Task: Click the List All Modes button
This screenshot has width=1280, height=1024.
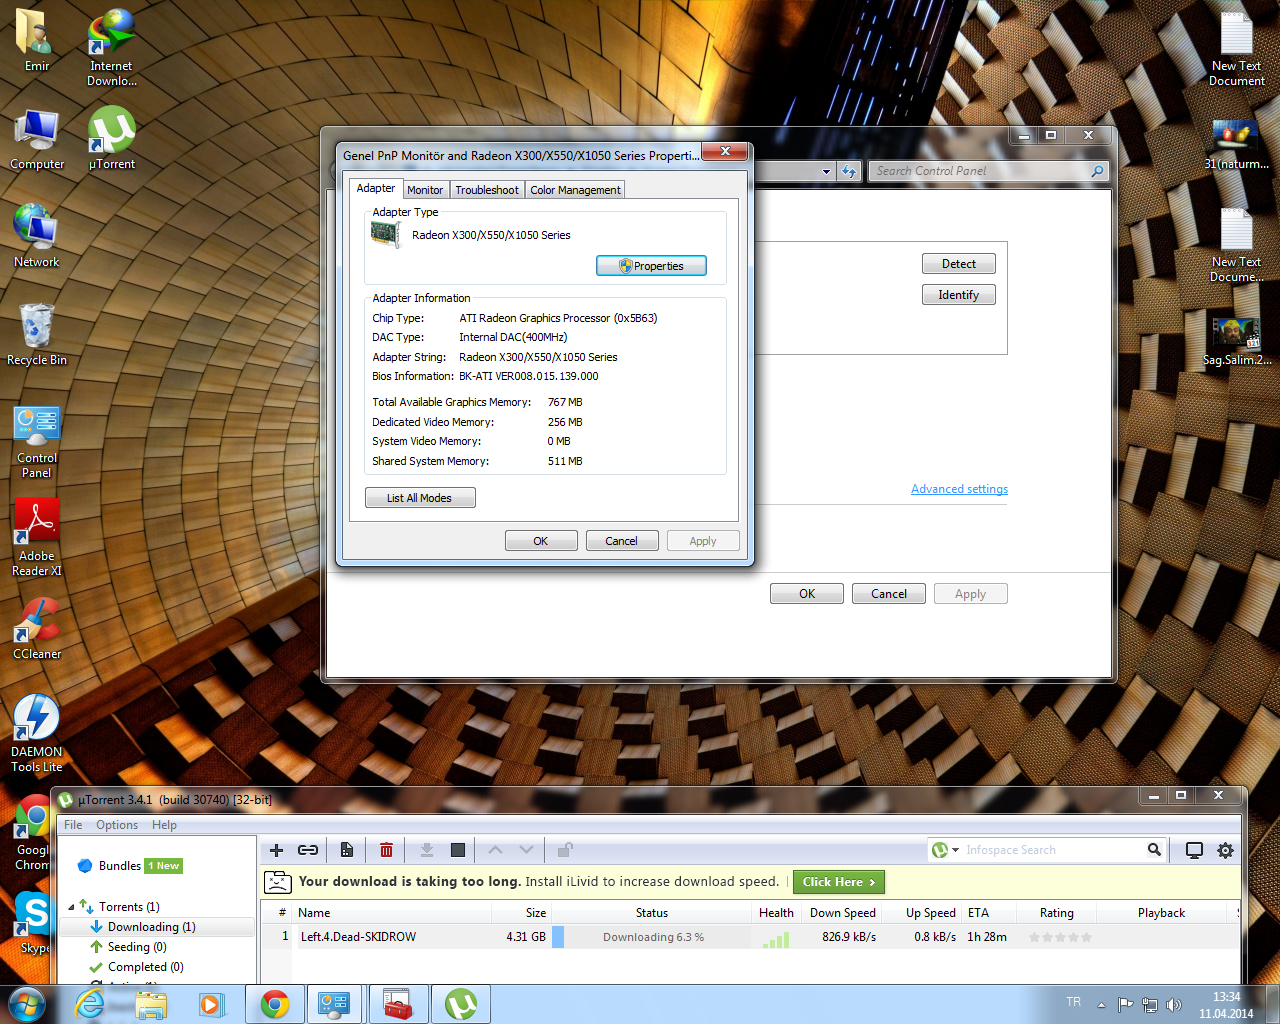Action: (x=420, y=498)
